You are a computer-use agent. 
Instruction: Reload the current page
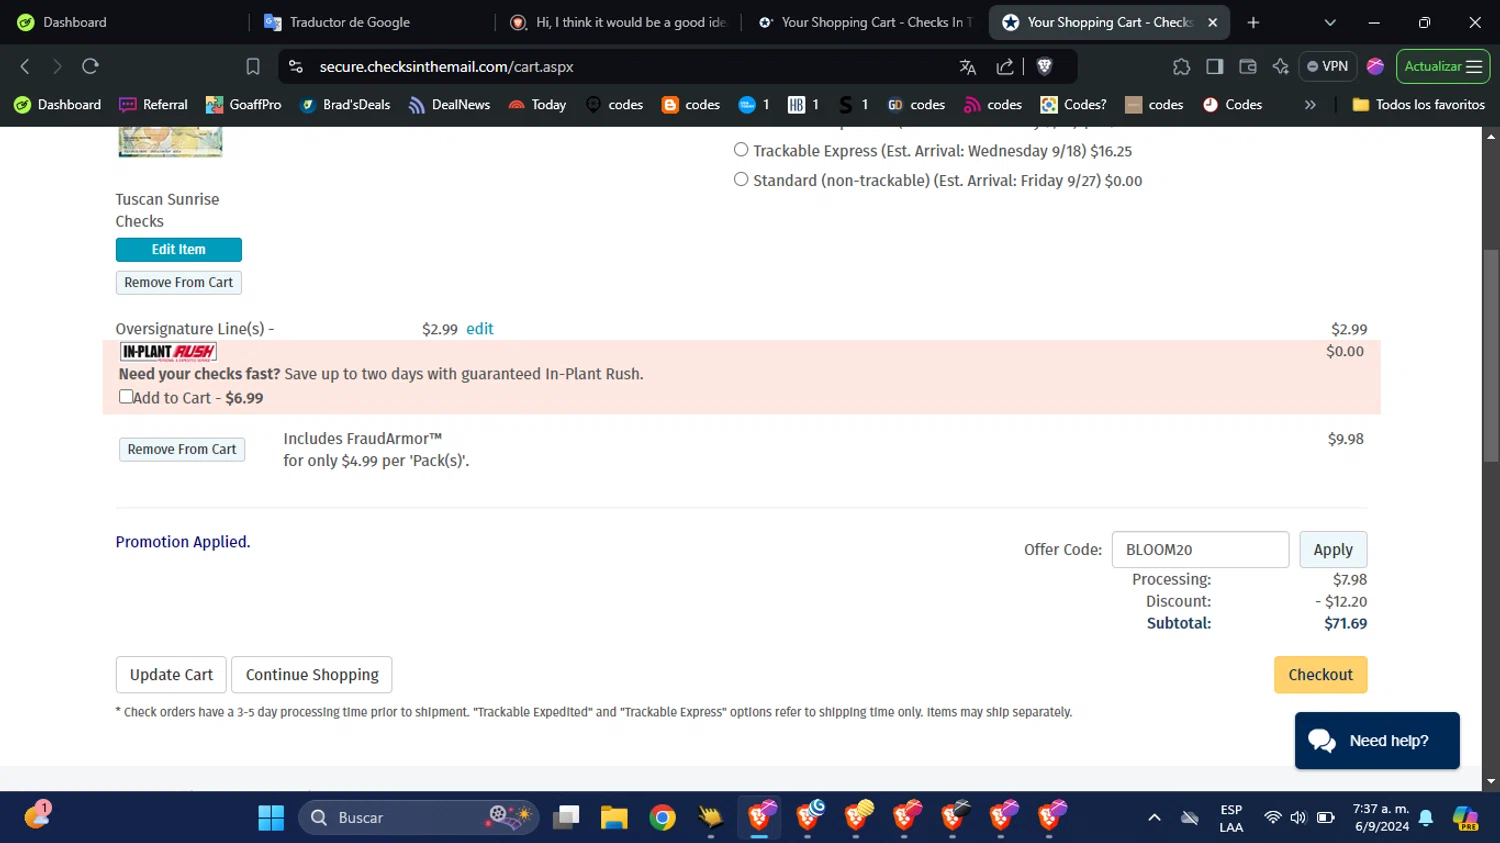click(x=90, y=66)
